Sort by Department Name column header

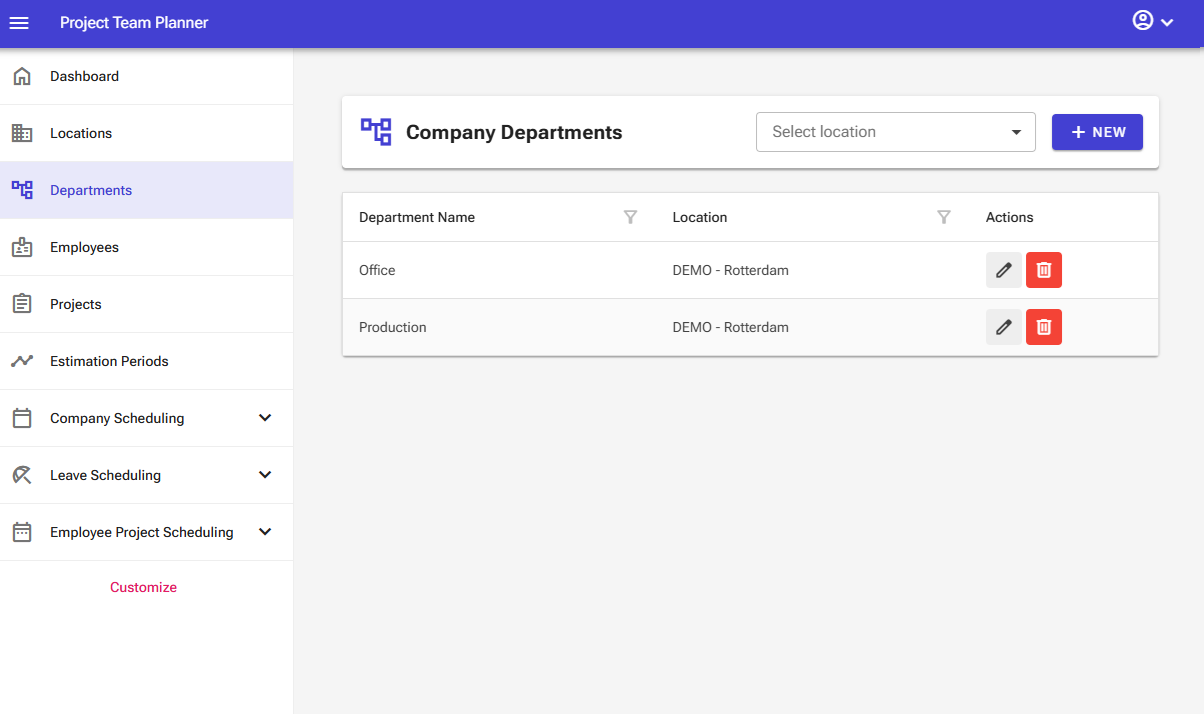[417, 217]
